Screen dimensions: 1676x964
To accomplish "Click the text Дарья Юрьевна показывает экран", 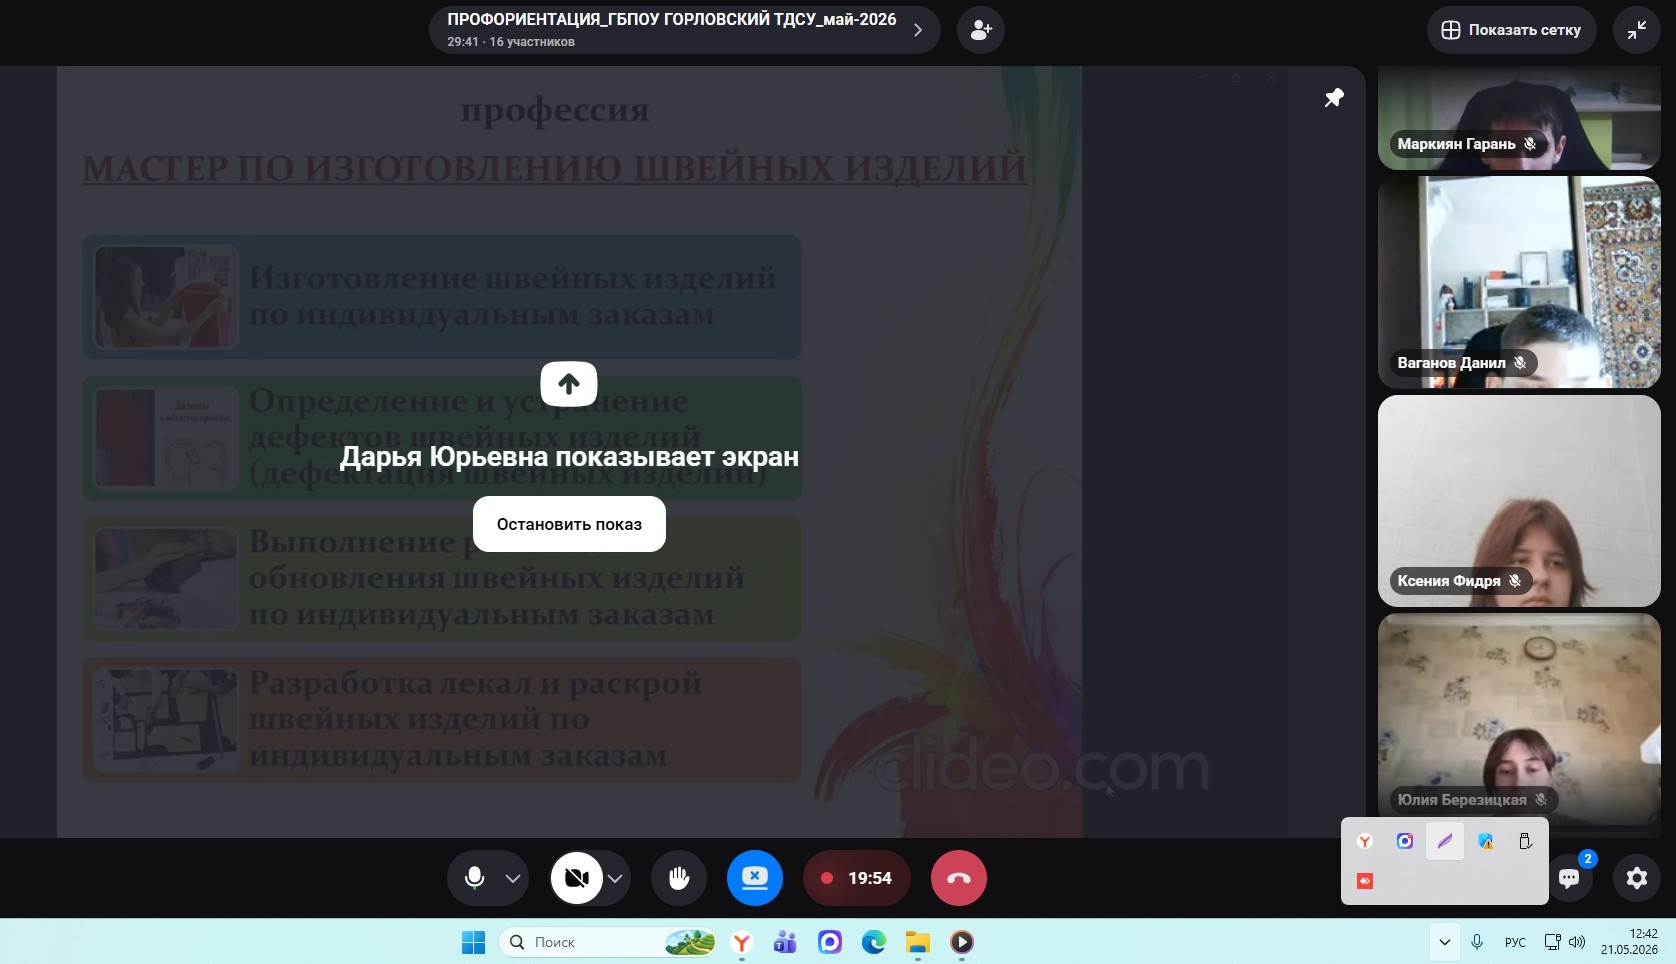I will 569,457.
